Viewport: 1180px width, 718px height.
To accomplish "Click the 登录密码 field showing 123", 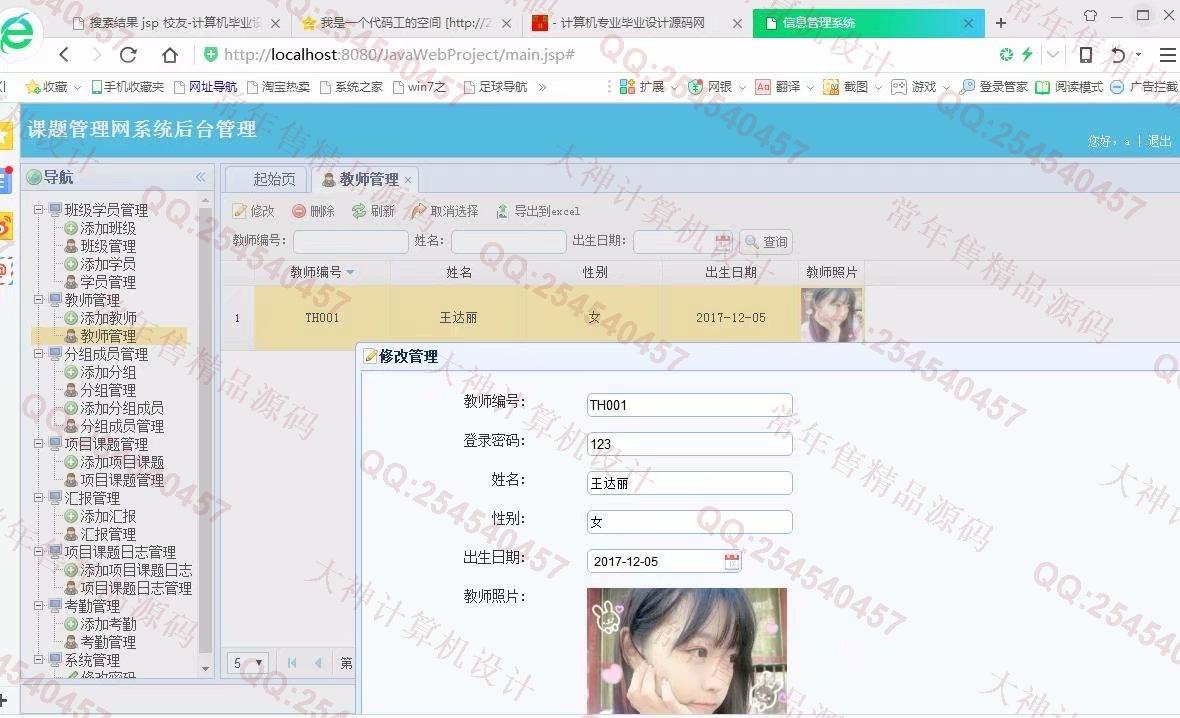I will click(689, 443).
